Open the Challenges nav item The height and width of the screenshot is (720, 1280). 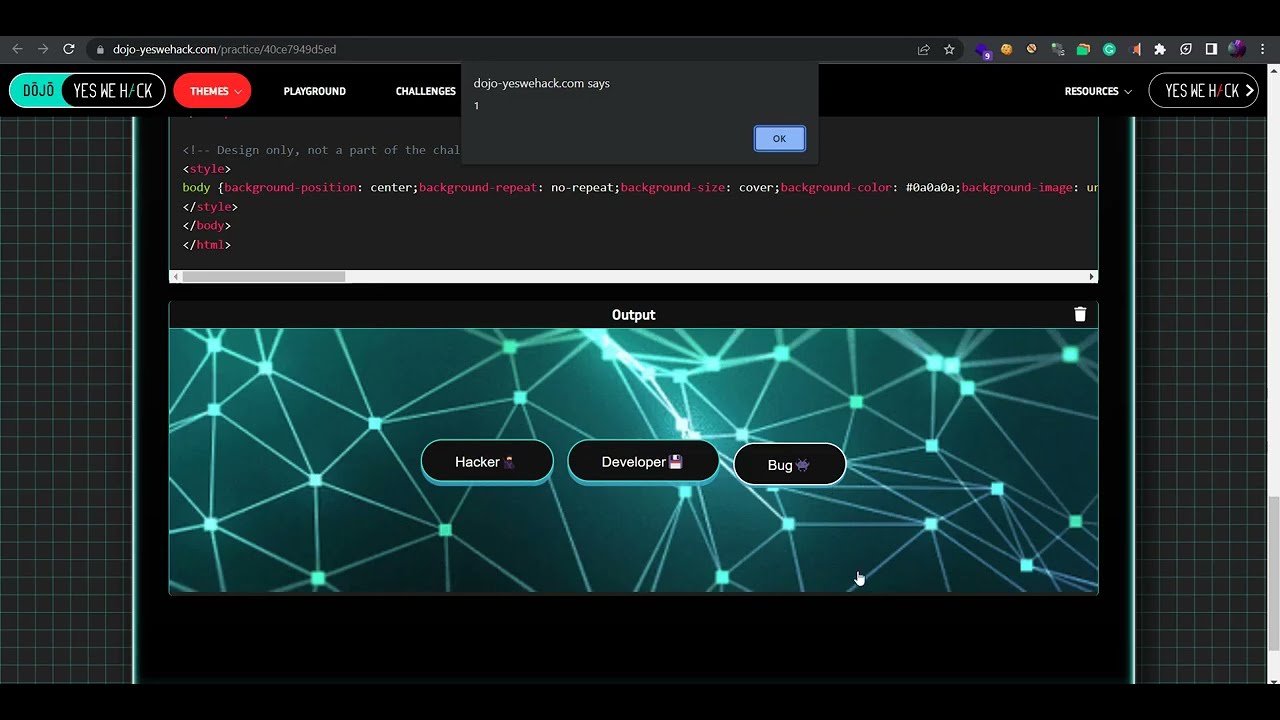coord(425,91)
